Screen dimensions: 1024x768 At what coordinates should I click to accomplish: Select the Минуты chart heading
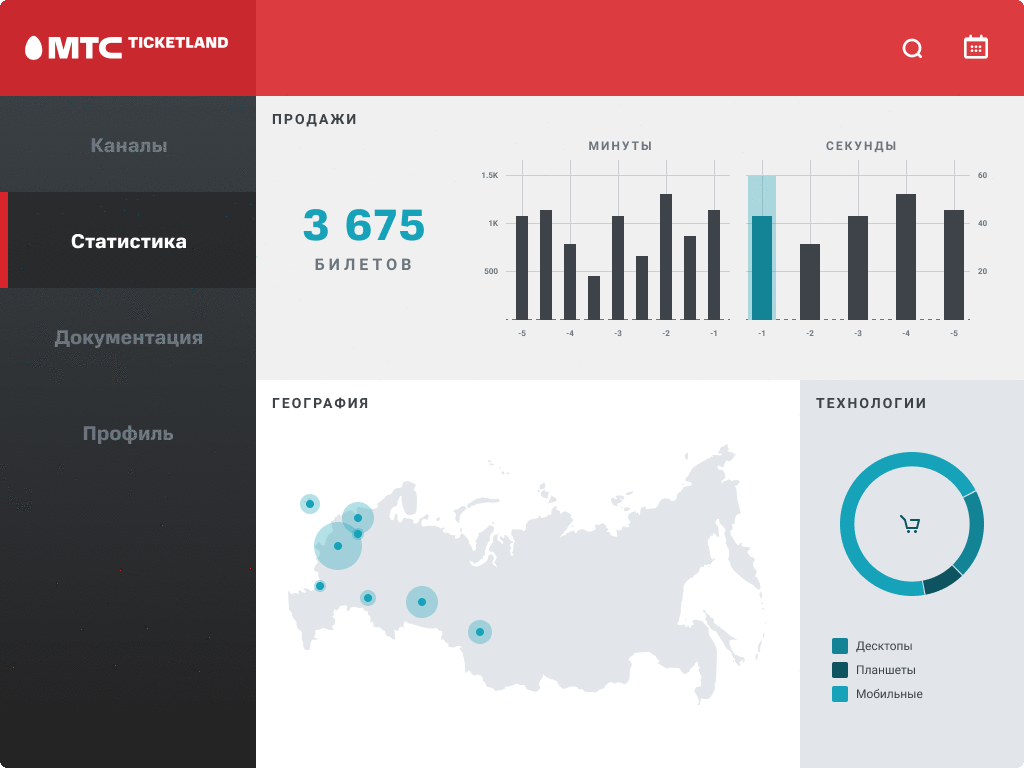[x=620, y=146]
